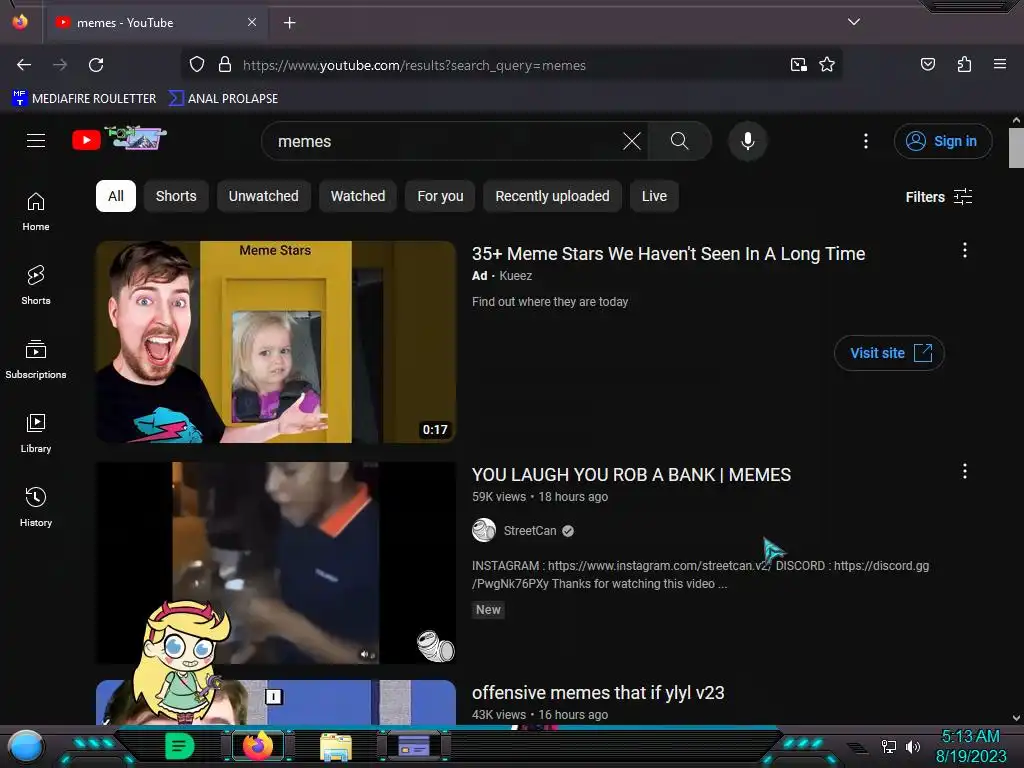
Task: Reload the current page
Action: click(97, 65)
